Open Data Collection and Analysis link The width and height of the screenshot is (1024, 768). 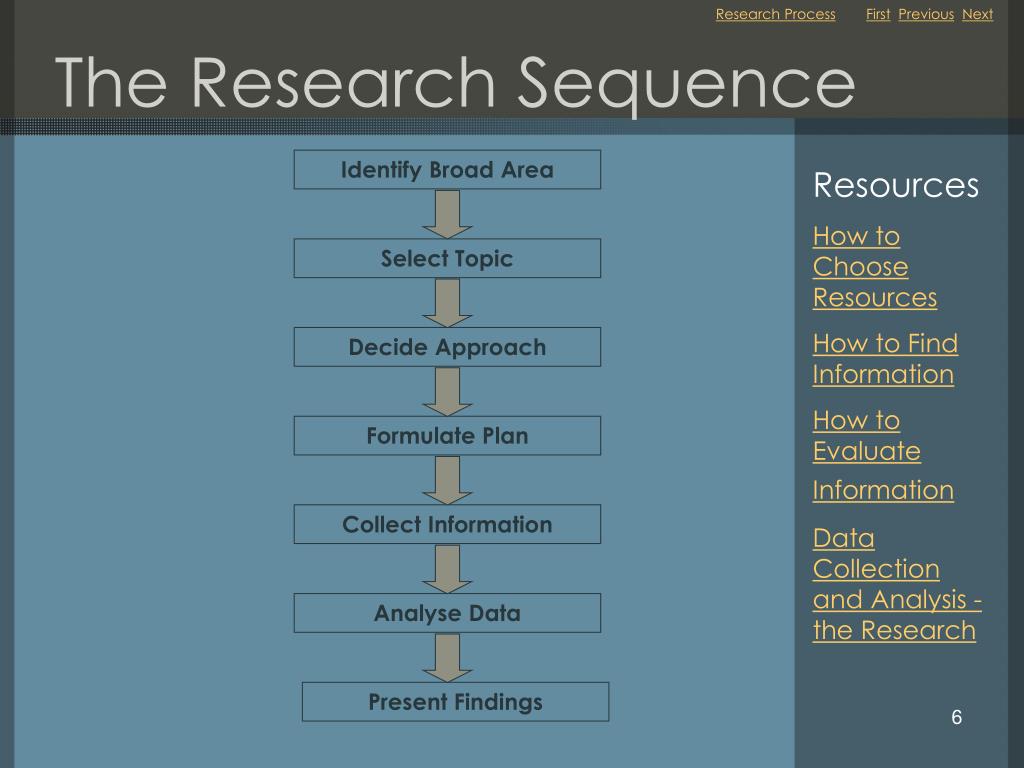coord(897,584)
